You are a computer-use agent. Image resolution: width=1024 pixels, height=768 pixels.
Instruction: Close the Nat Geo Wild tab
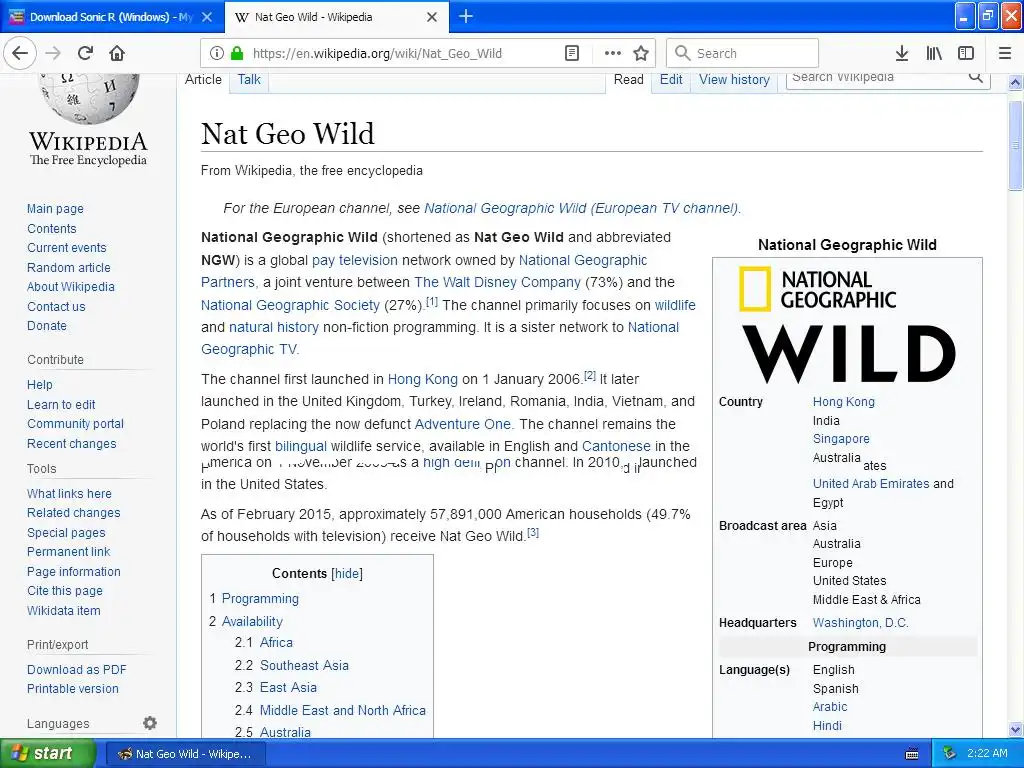(432, 17)
